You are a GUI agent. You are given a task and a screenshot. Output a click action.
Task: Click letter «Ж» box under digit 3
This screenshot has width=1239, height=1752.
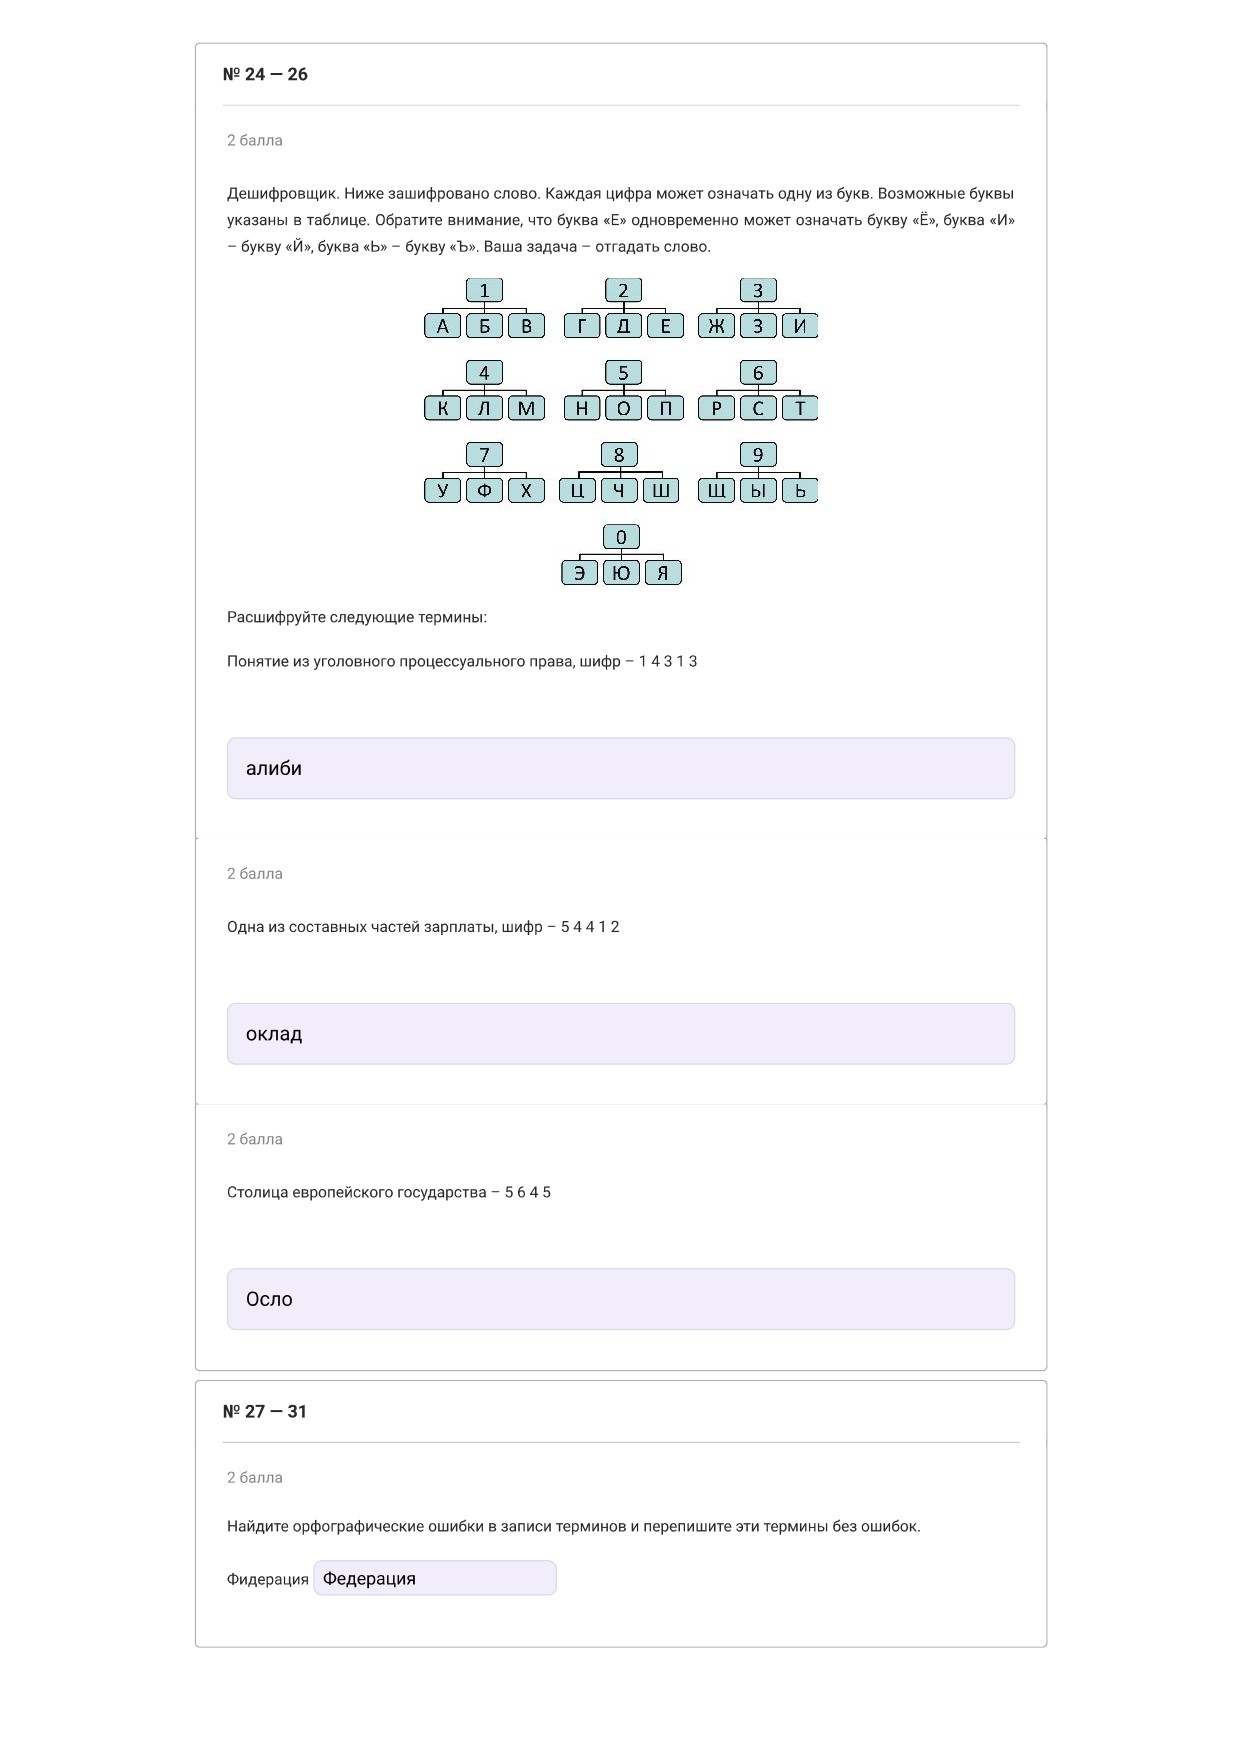coord(716,325)
